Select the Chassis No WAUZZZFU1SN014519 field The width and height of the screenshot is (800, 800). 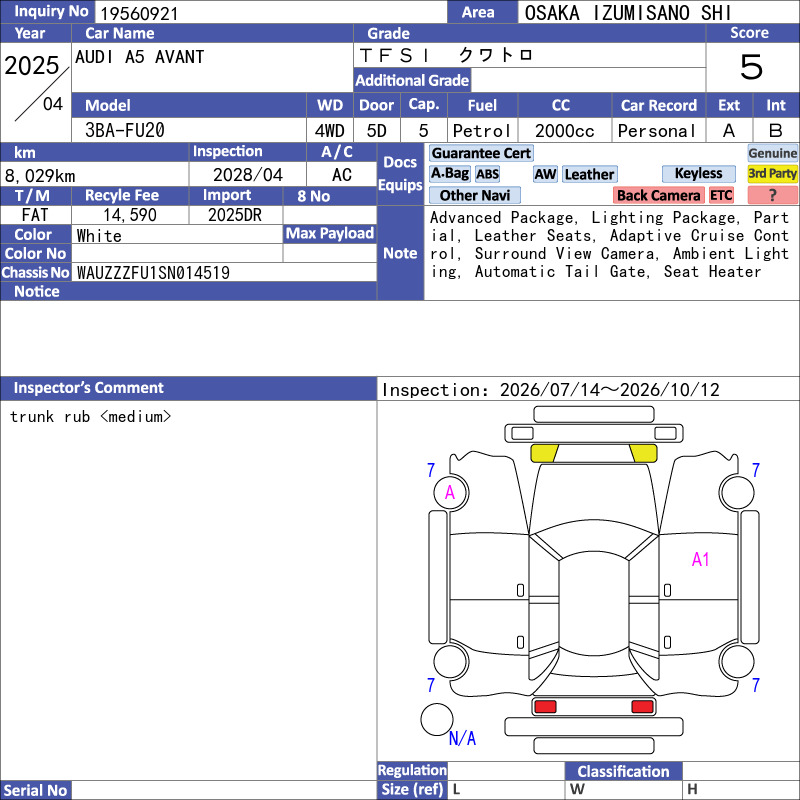click(x=224, y=273)
